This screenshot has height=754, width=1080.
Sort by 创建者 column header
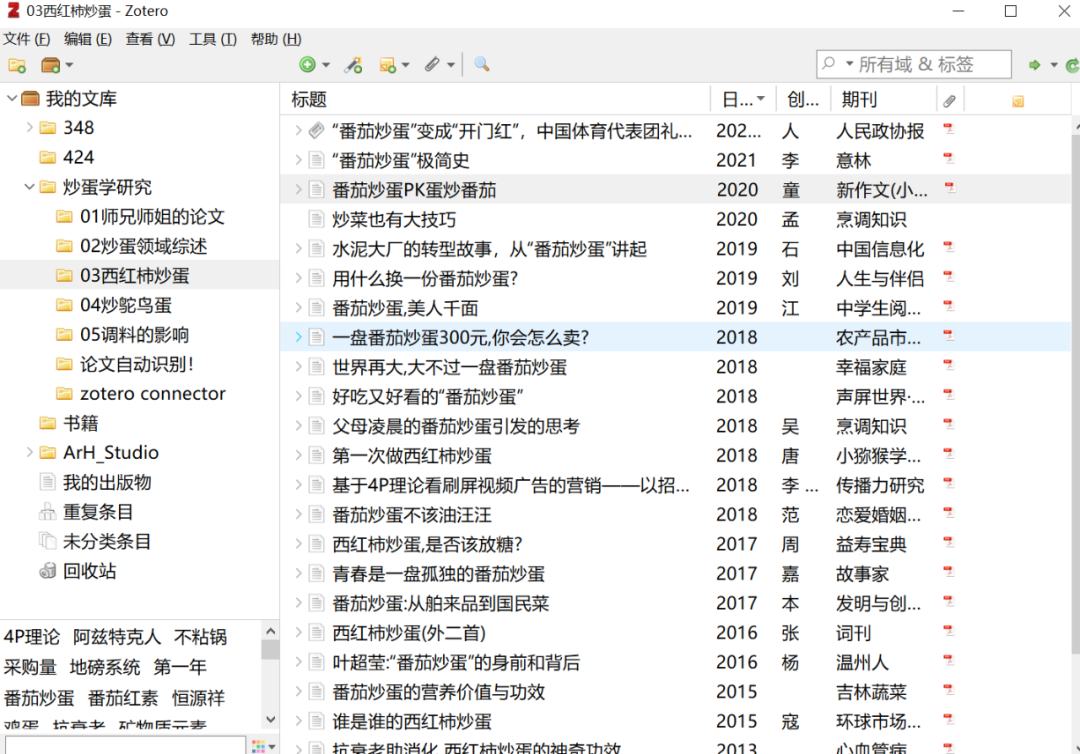[803, 100]
